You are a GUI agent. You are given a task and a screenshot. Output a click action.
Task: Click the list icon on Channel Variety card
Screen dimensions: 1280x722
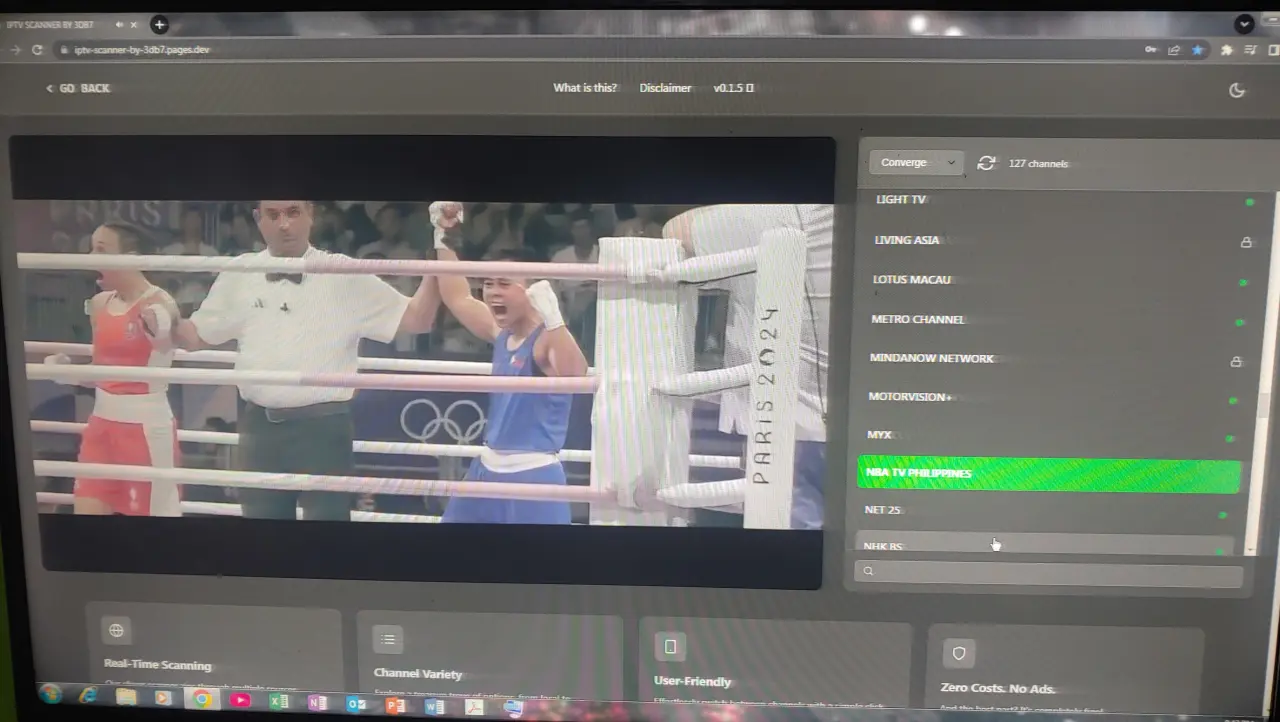pos(388,639)
